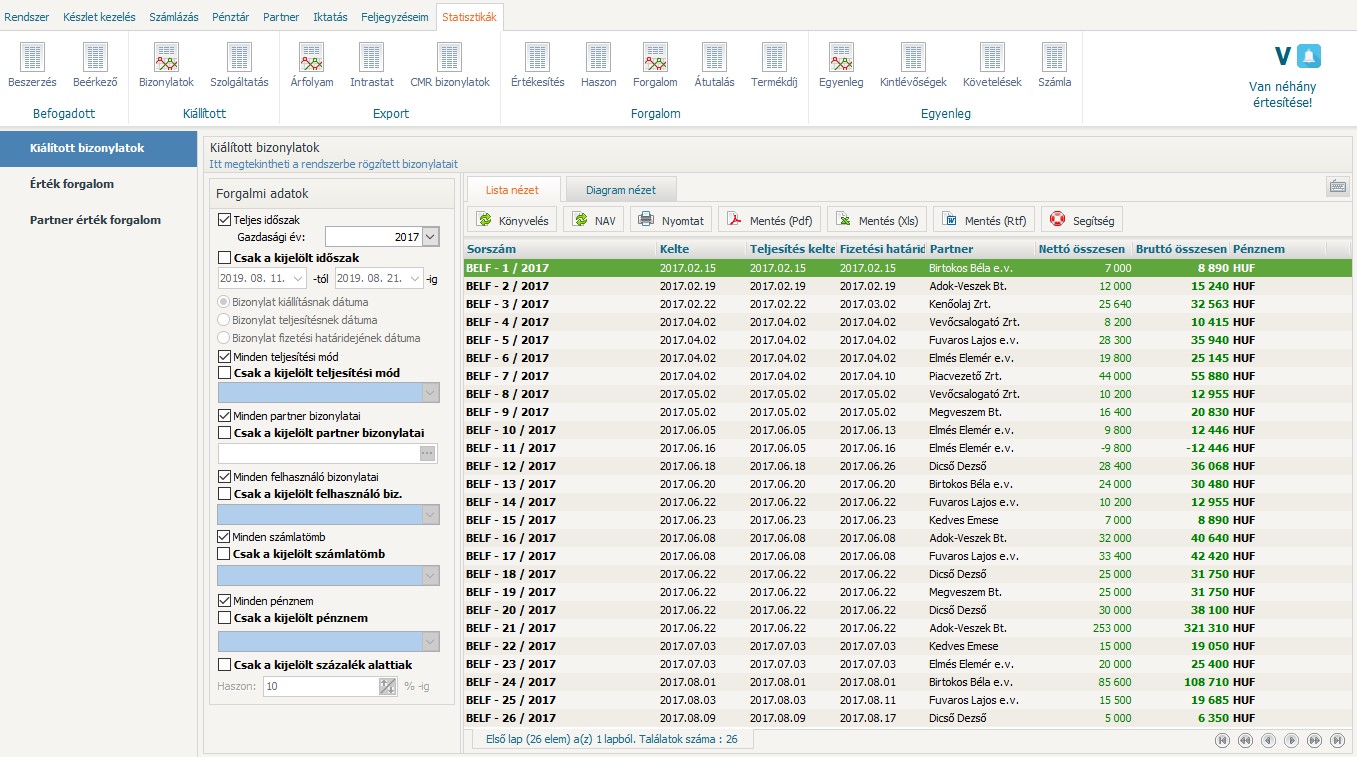Select row BELF - 11 / 2017
The width and height of the screenshot is (1357, 757).
pos(907,448)
